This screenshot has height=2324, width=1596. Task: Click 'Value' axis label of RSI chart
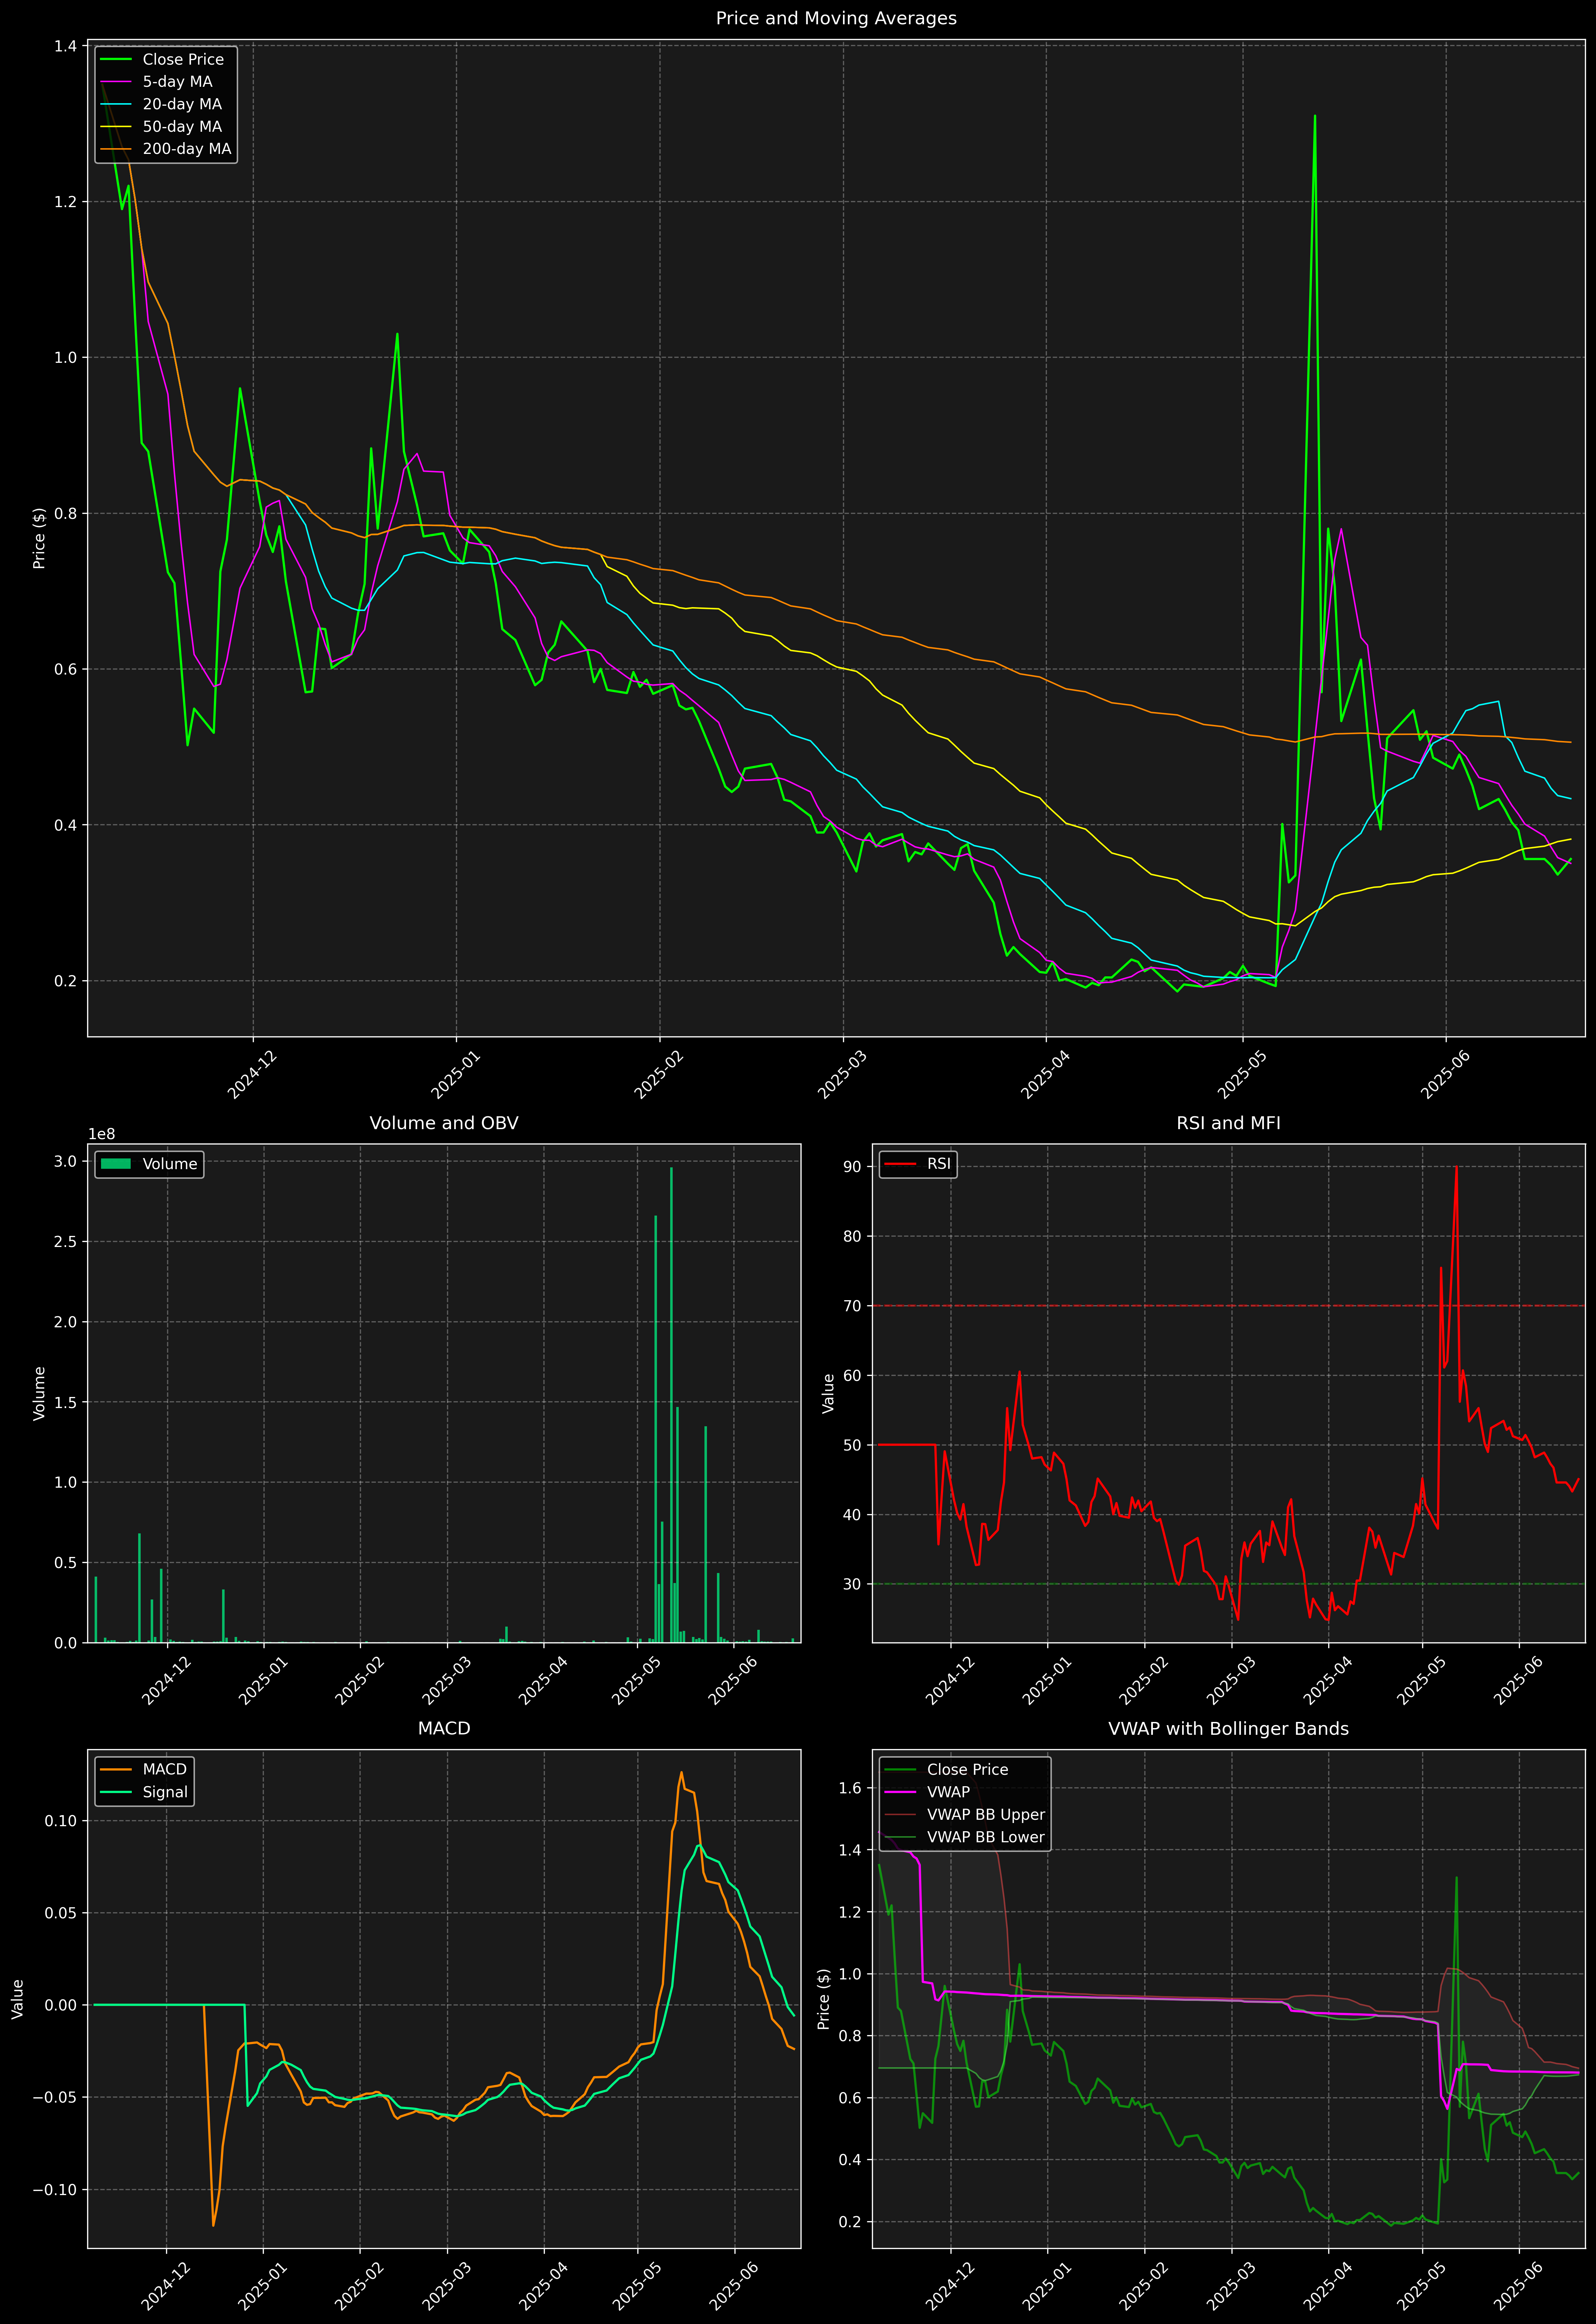(x=828, y=1393)
